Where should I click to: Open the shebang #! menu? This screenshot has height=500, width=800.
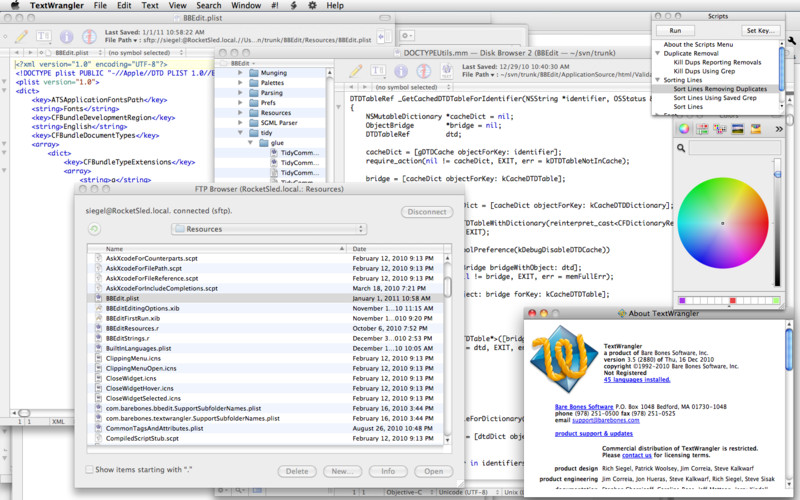click(275, 6)
